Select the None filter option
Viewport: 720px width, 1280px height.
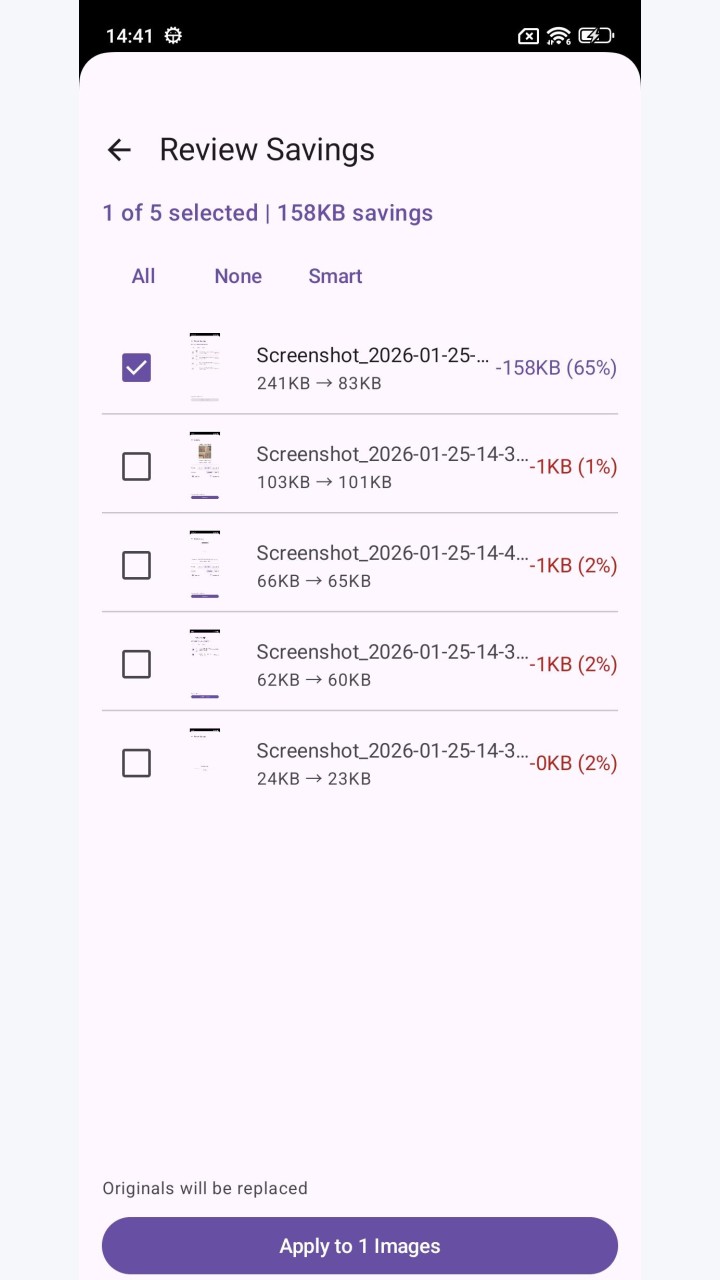pos(238,276)
